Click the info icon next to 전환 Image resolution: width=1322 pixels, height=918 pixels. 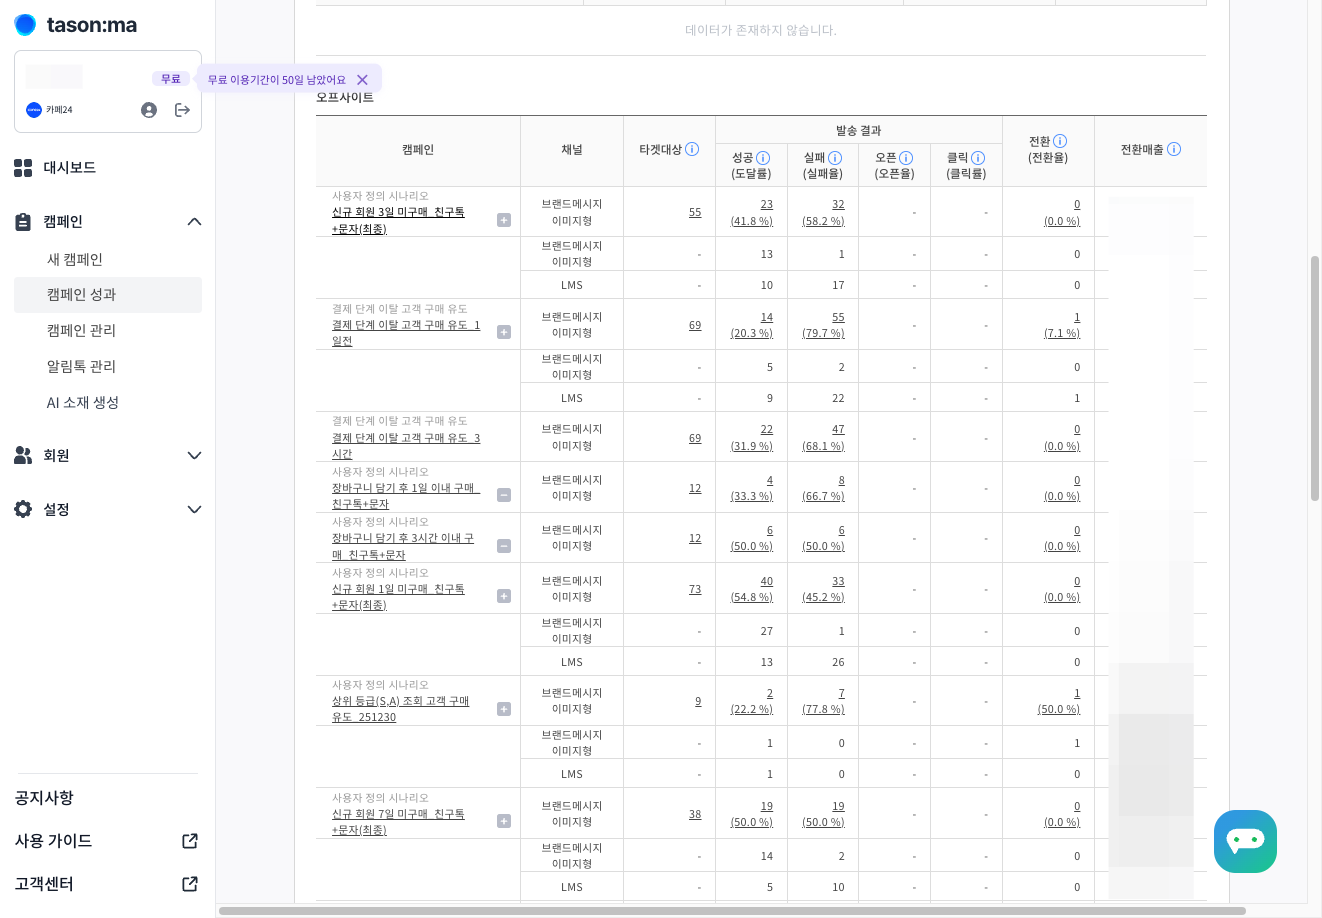tap(1060, 141)
